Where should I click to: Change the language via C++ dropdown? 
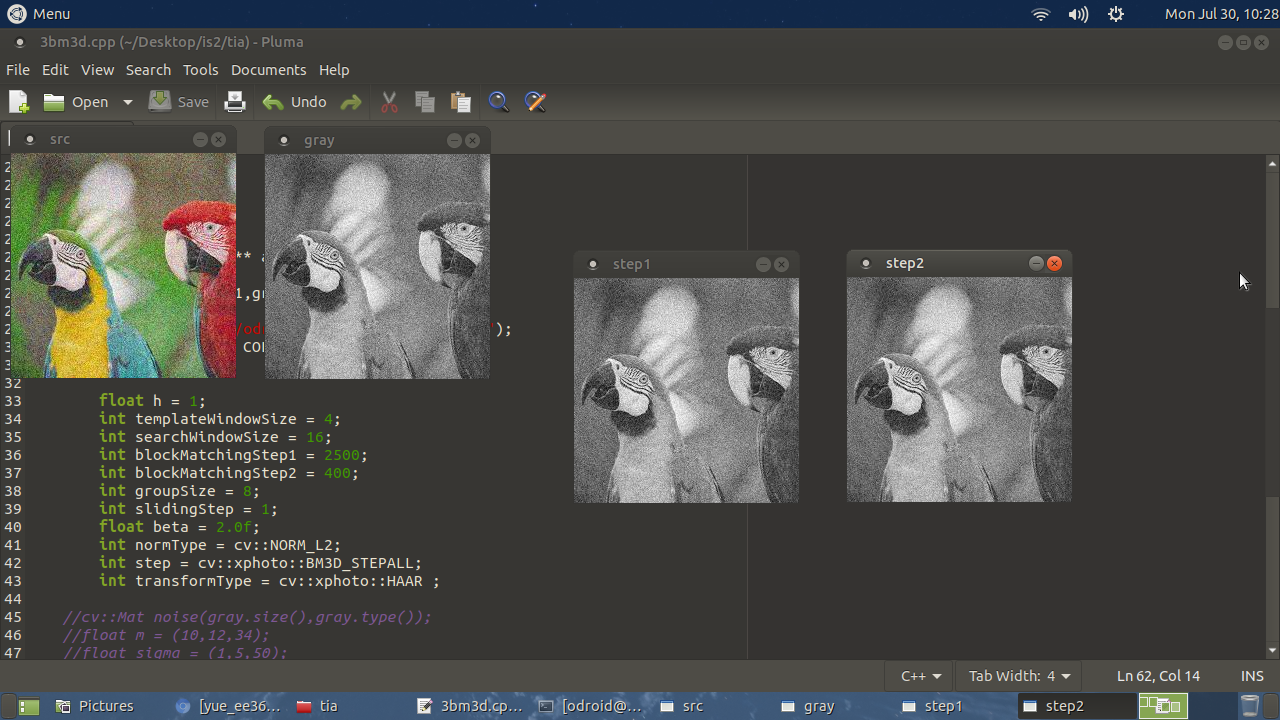(x=920, y=676)
